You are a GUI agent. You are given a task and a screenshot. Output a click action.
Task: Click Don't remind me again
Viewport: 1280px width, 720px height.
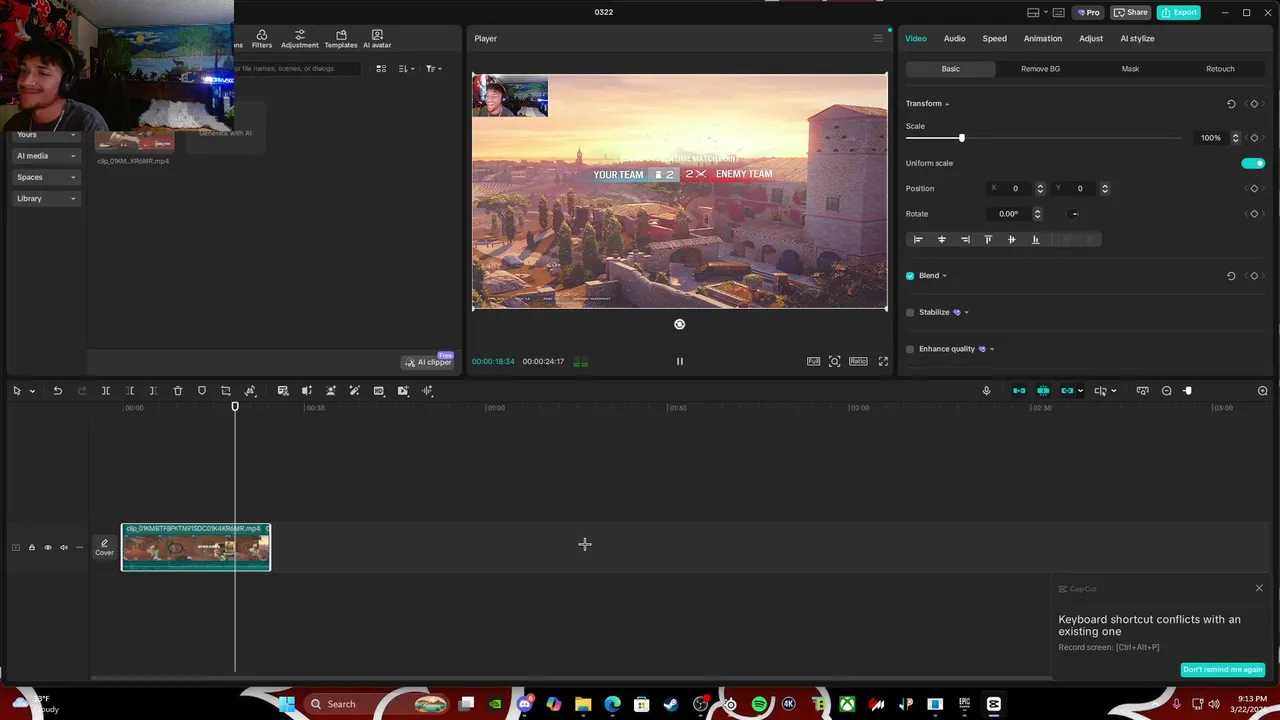(x=1222, y=670)
